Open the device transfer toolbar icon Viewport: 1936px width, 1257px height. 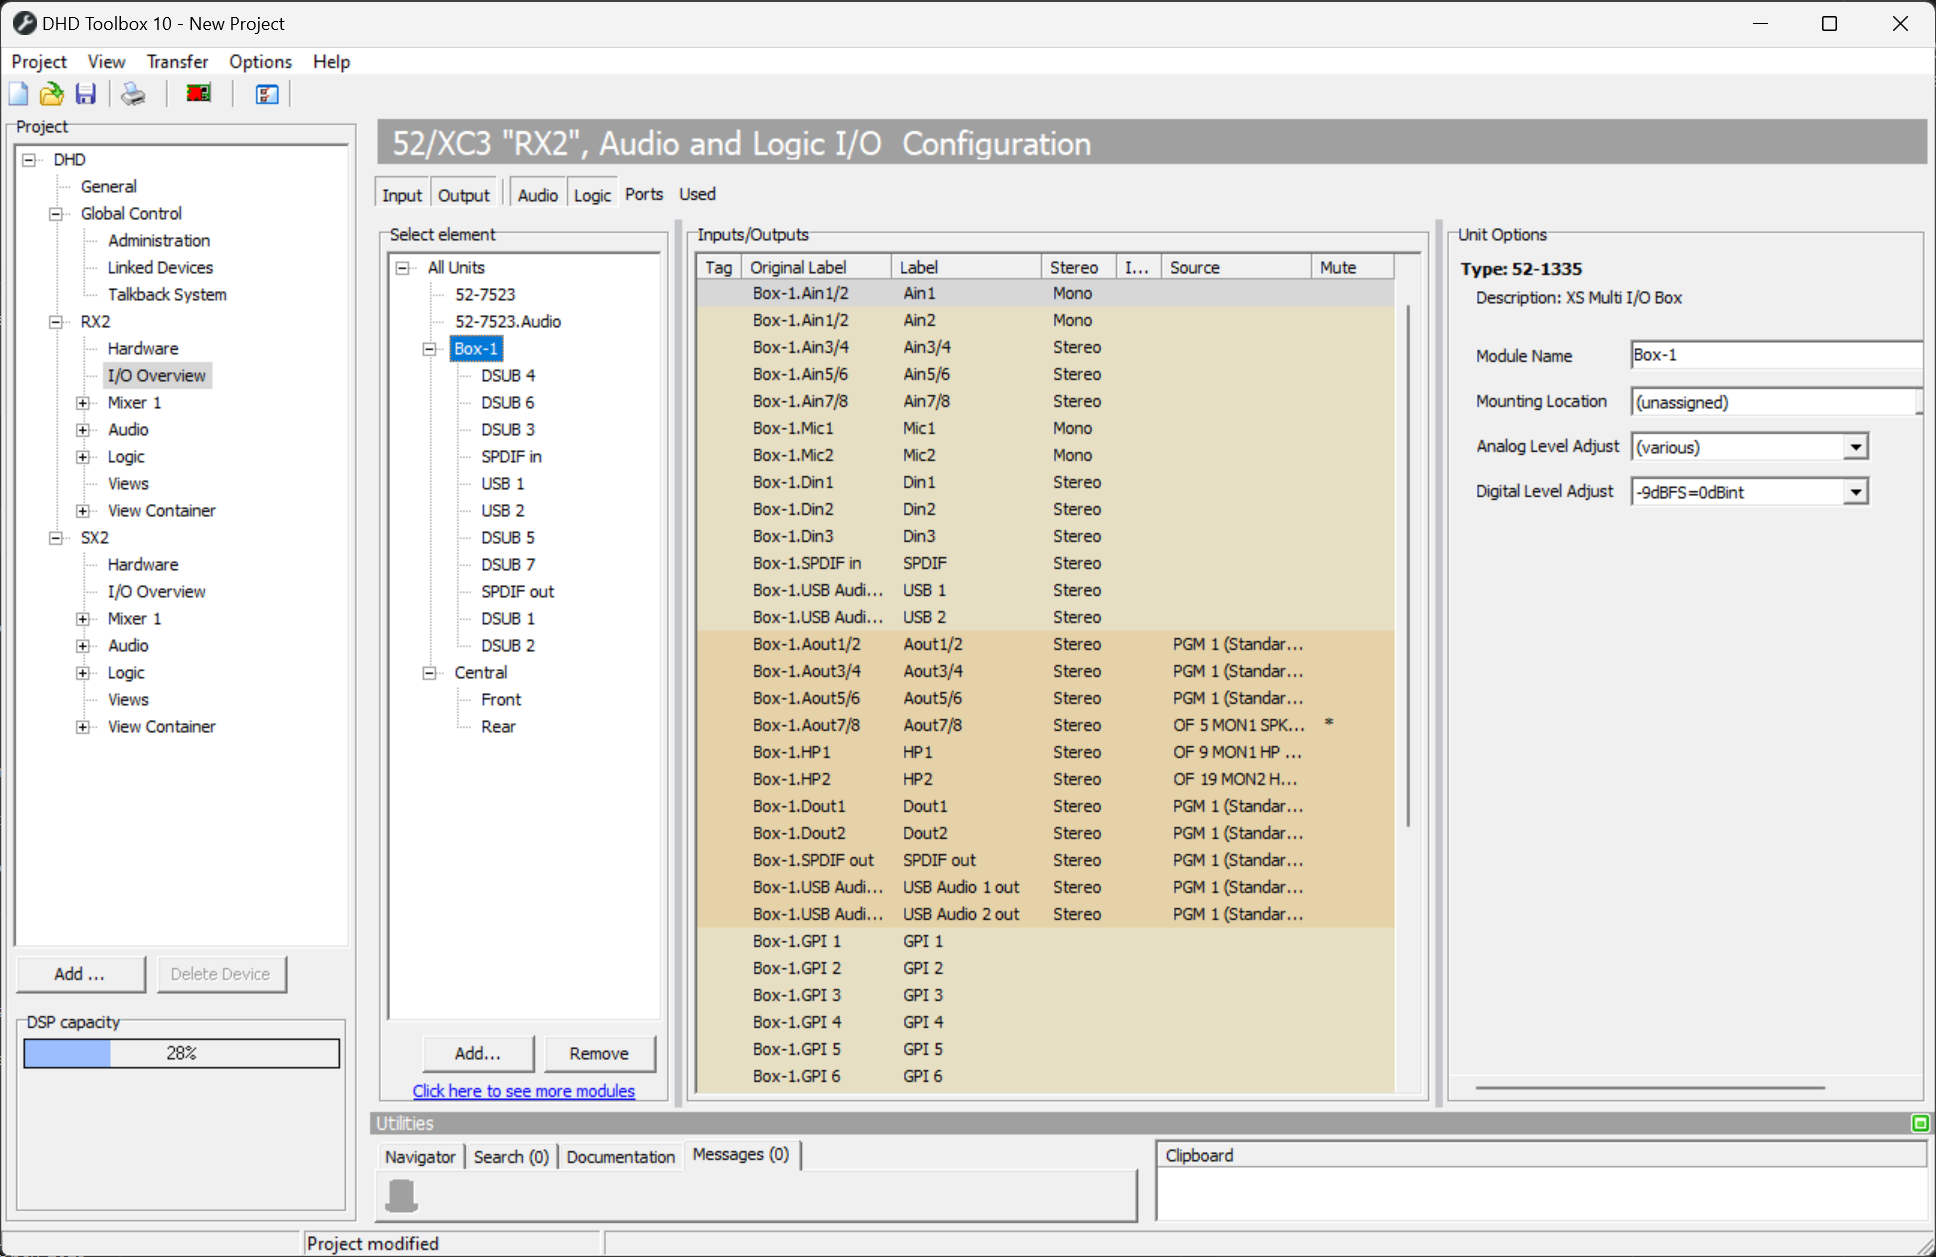pyautogui.click(x=197, y=93)
